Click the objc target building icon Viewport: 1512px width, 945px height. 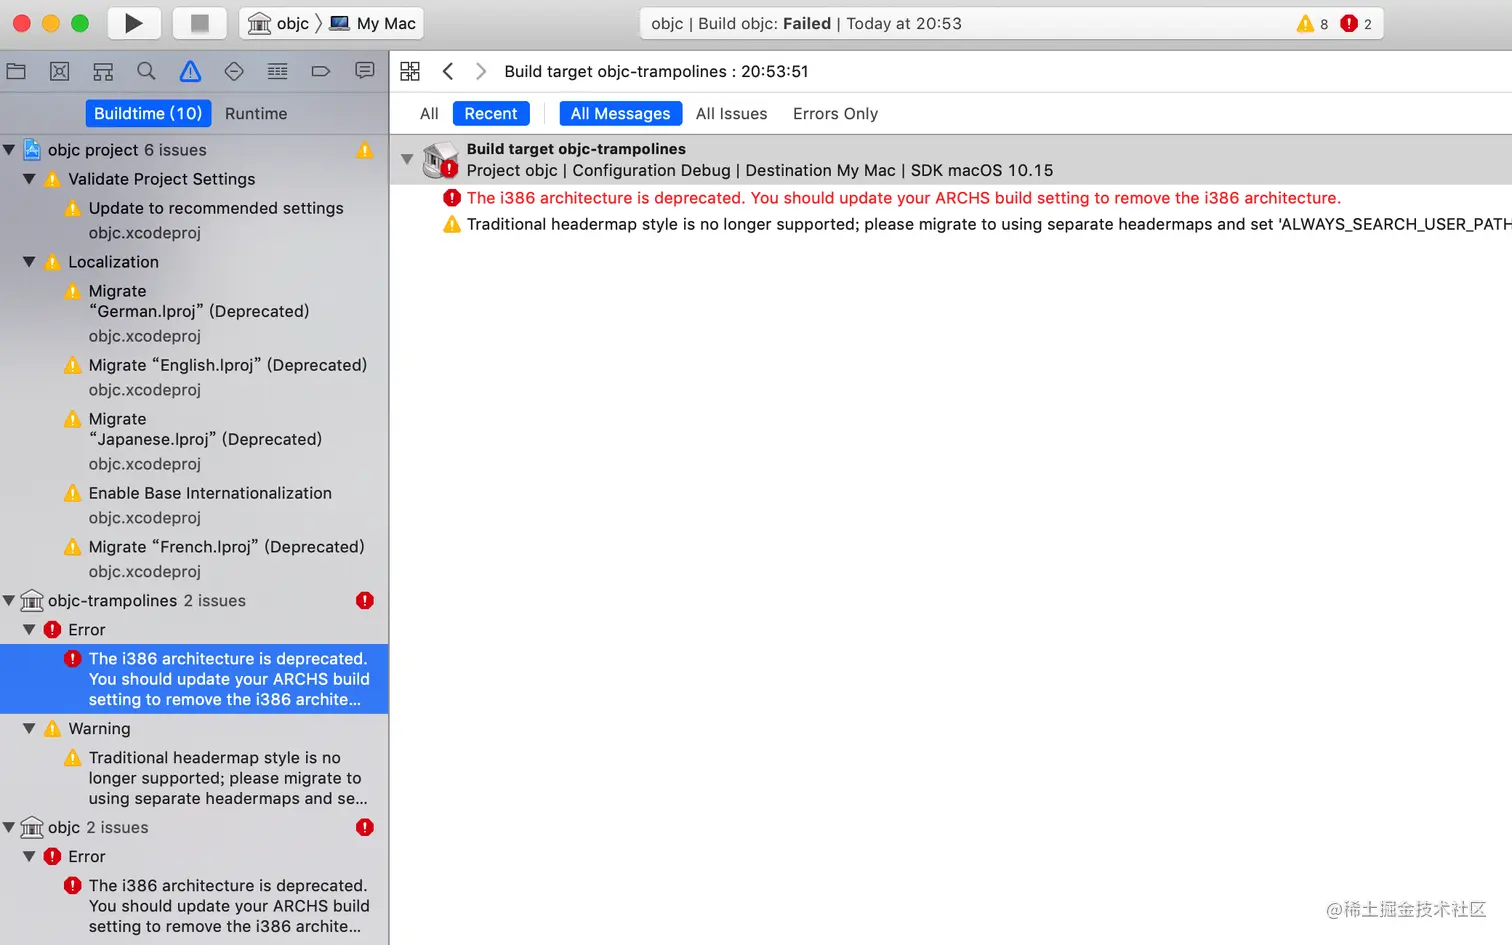click(x=32, y=828)
